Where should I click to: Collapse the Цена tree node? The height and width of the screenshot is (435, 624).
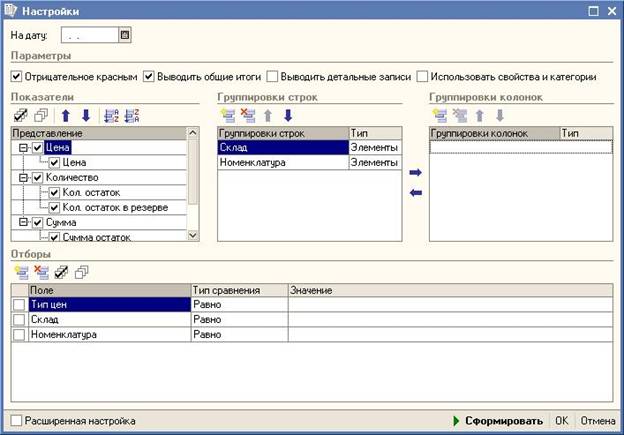pyautogui.click(x=22, y=148)
